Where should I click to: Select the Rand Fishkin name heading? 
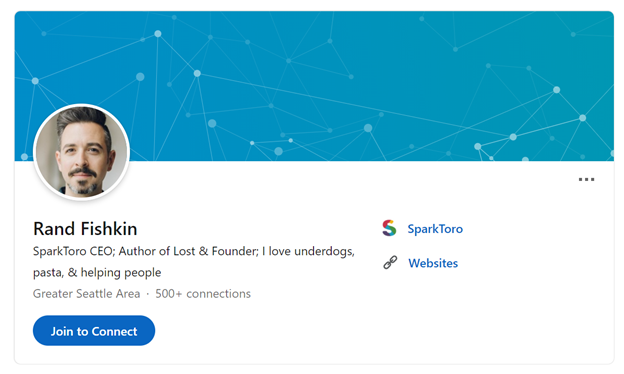[x=85, y=229]
